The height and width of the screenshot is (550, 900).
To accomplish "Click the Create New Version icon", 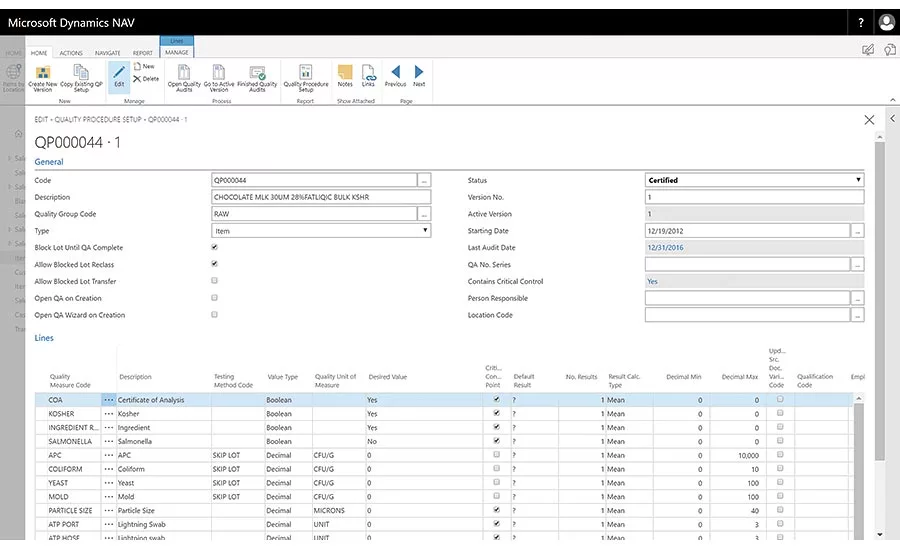I will click(42, 72).
